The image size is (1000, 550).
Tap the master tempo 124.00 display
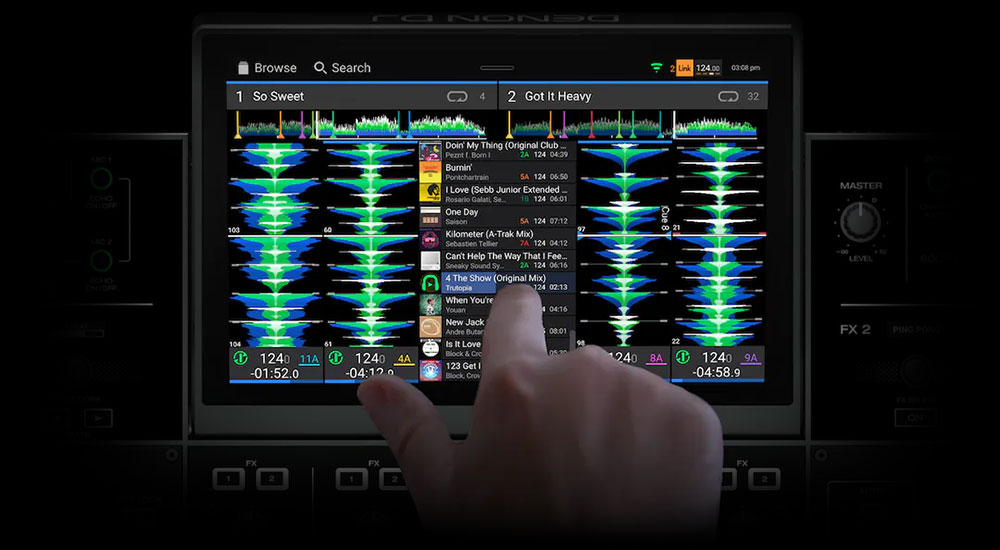point(708,68)
